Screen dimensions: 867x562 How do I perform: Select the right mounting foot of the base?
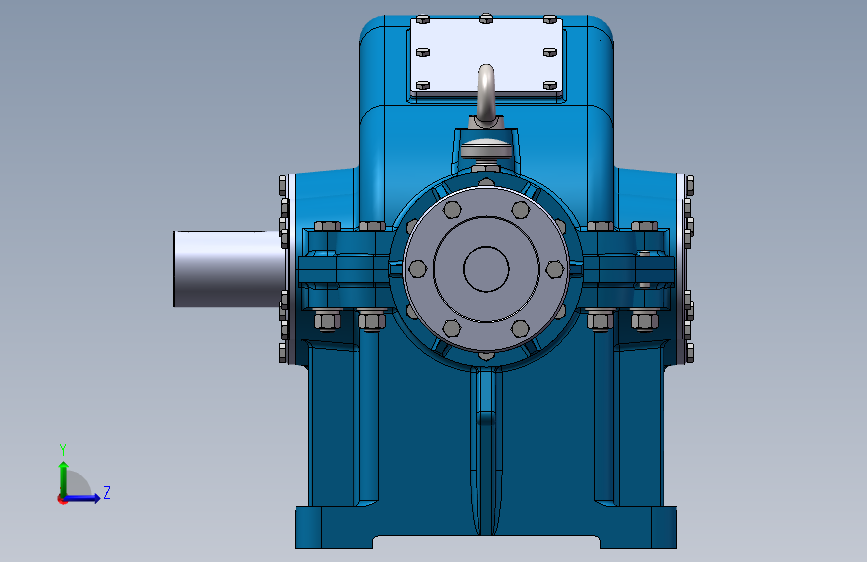638,527
